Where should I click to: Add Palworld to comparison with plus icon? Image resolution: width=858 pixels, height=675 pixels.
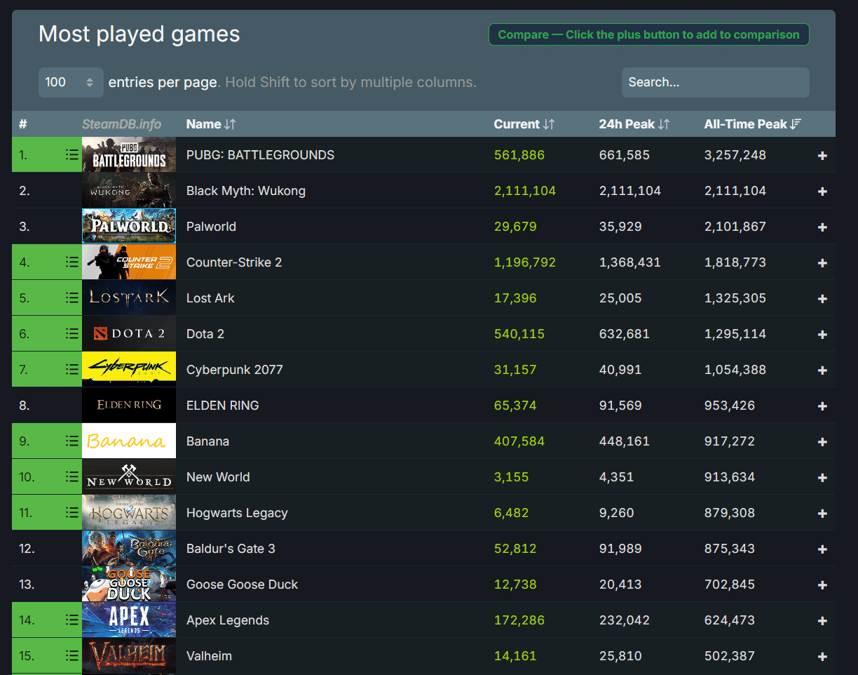[x=822, y=227]
